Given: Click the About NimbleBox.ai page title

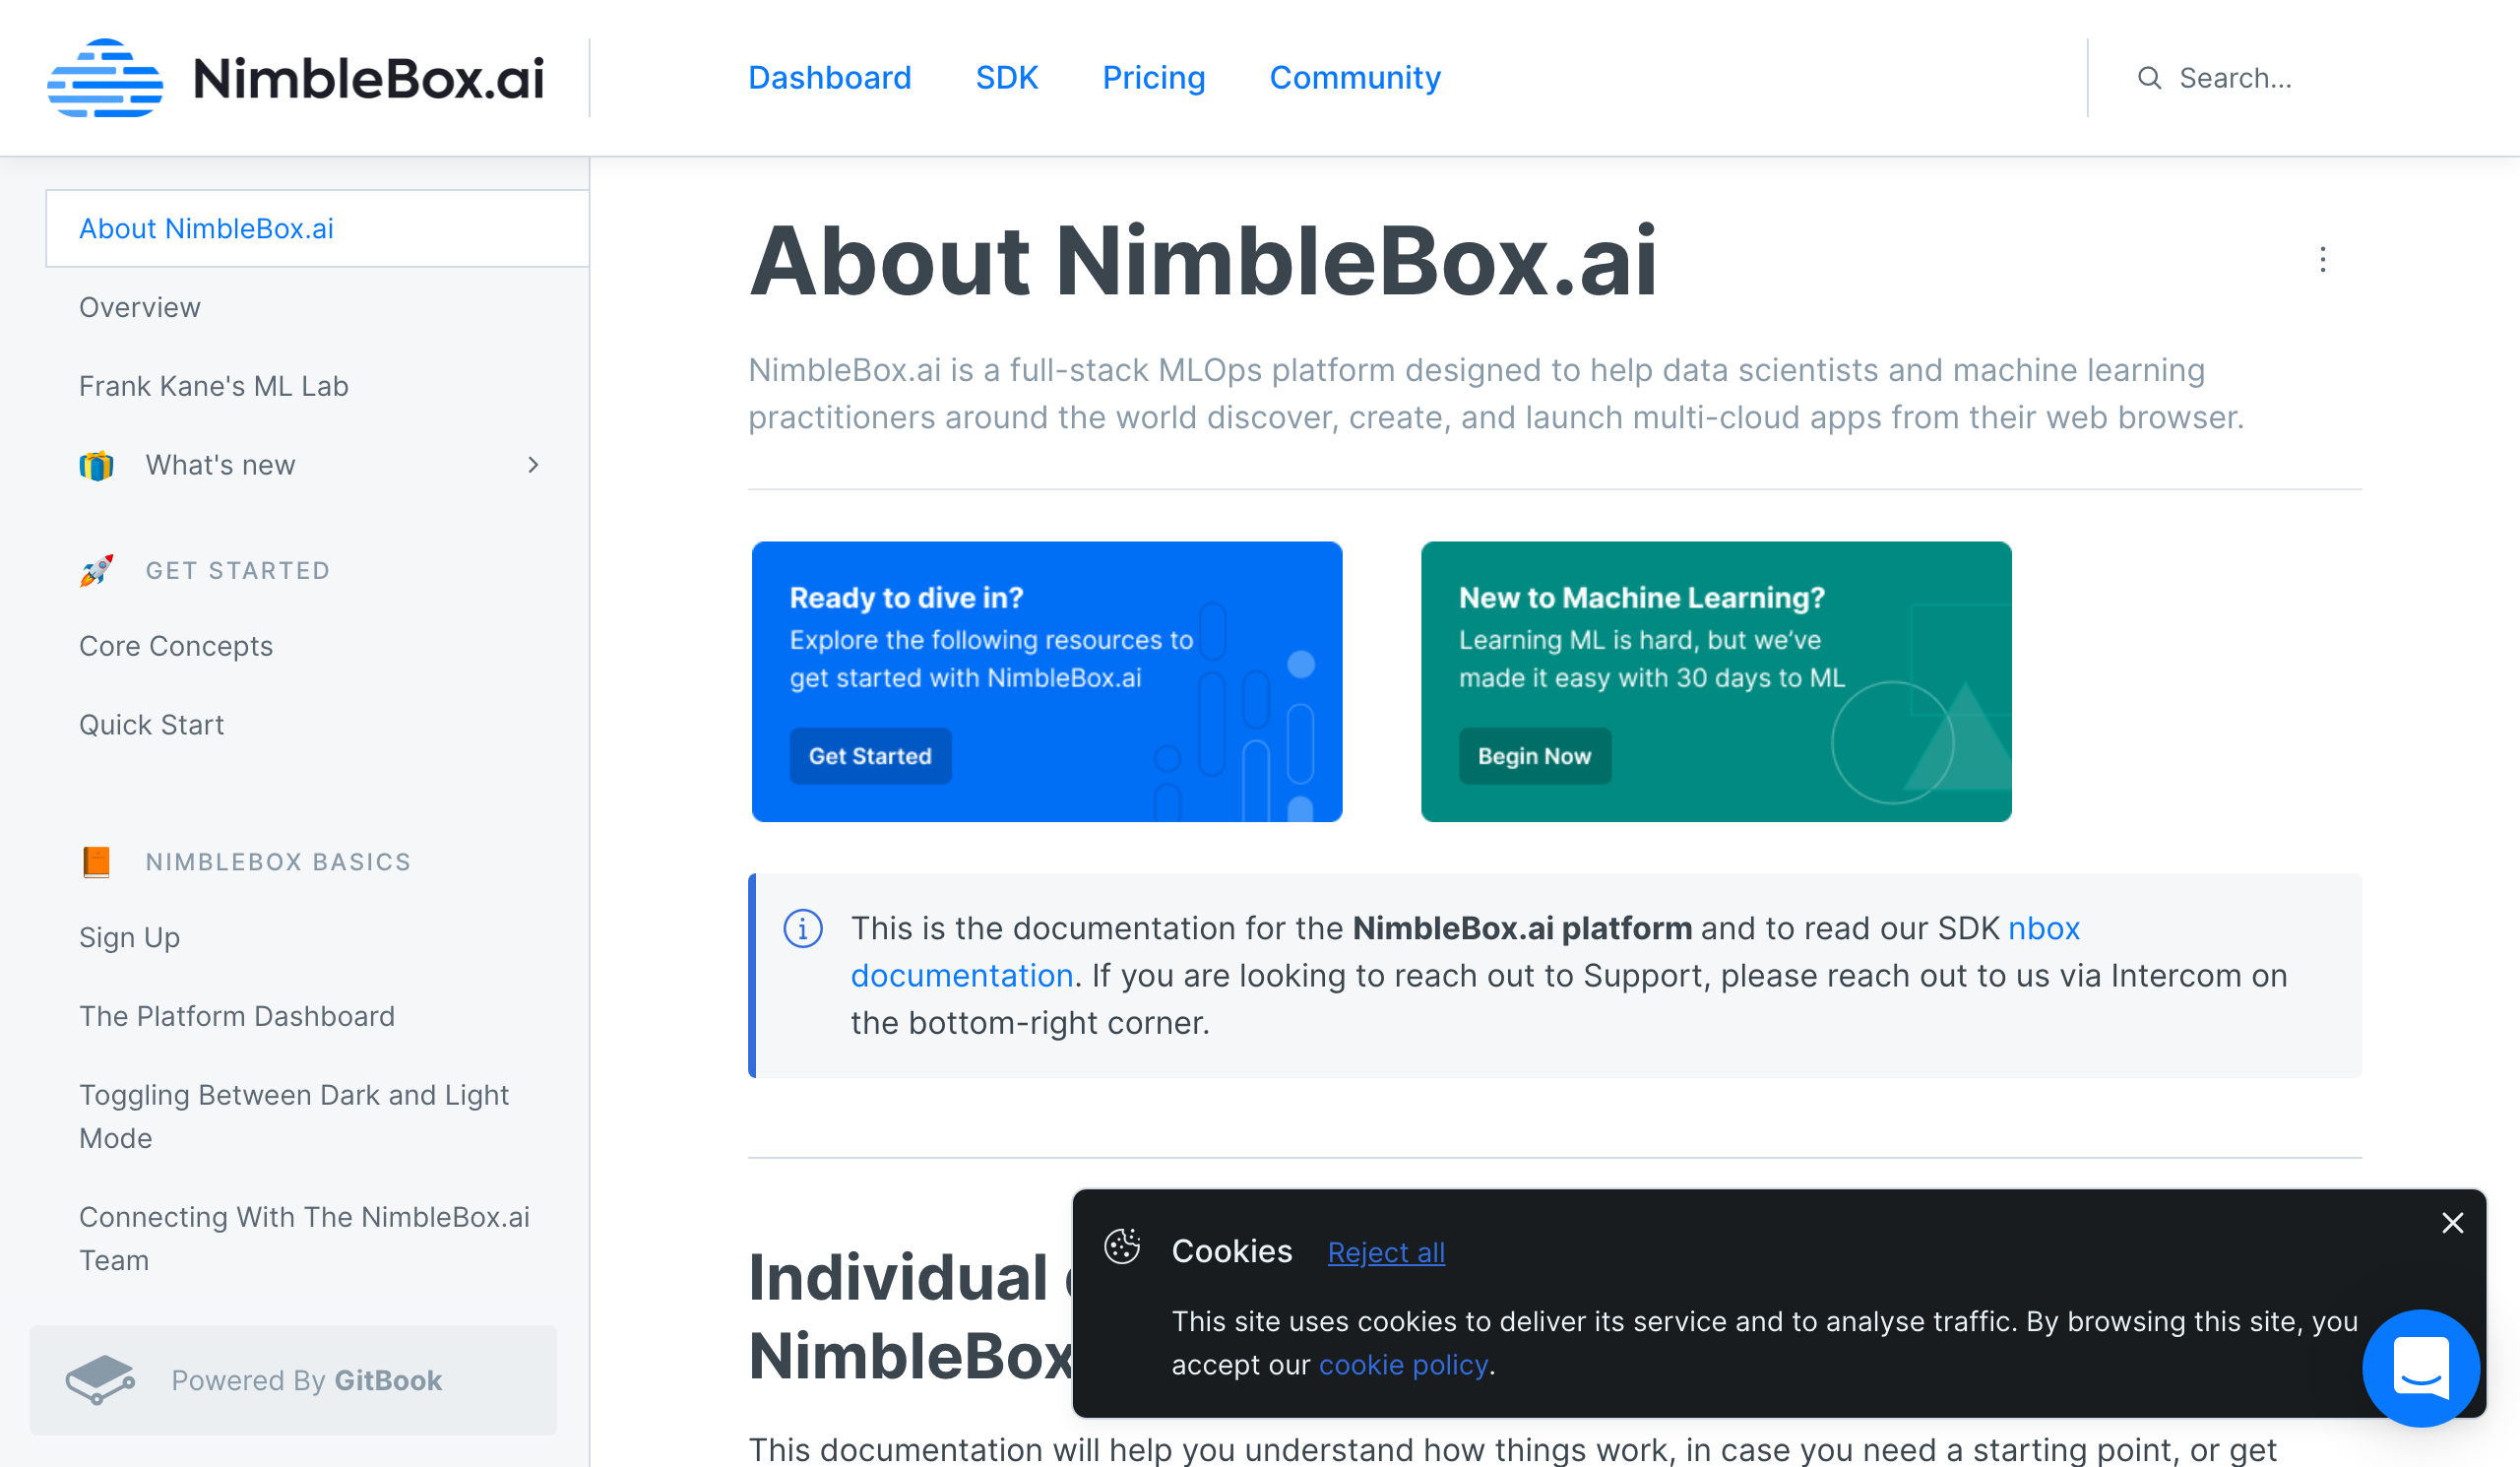Looking at the screenshot, I should coord(1203,260).
